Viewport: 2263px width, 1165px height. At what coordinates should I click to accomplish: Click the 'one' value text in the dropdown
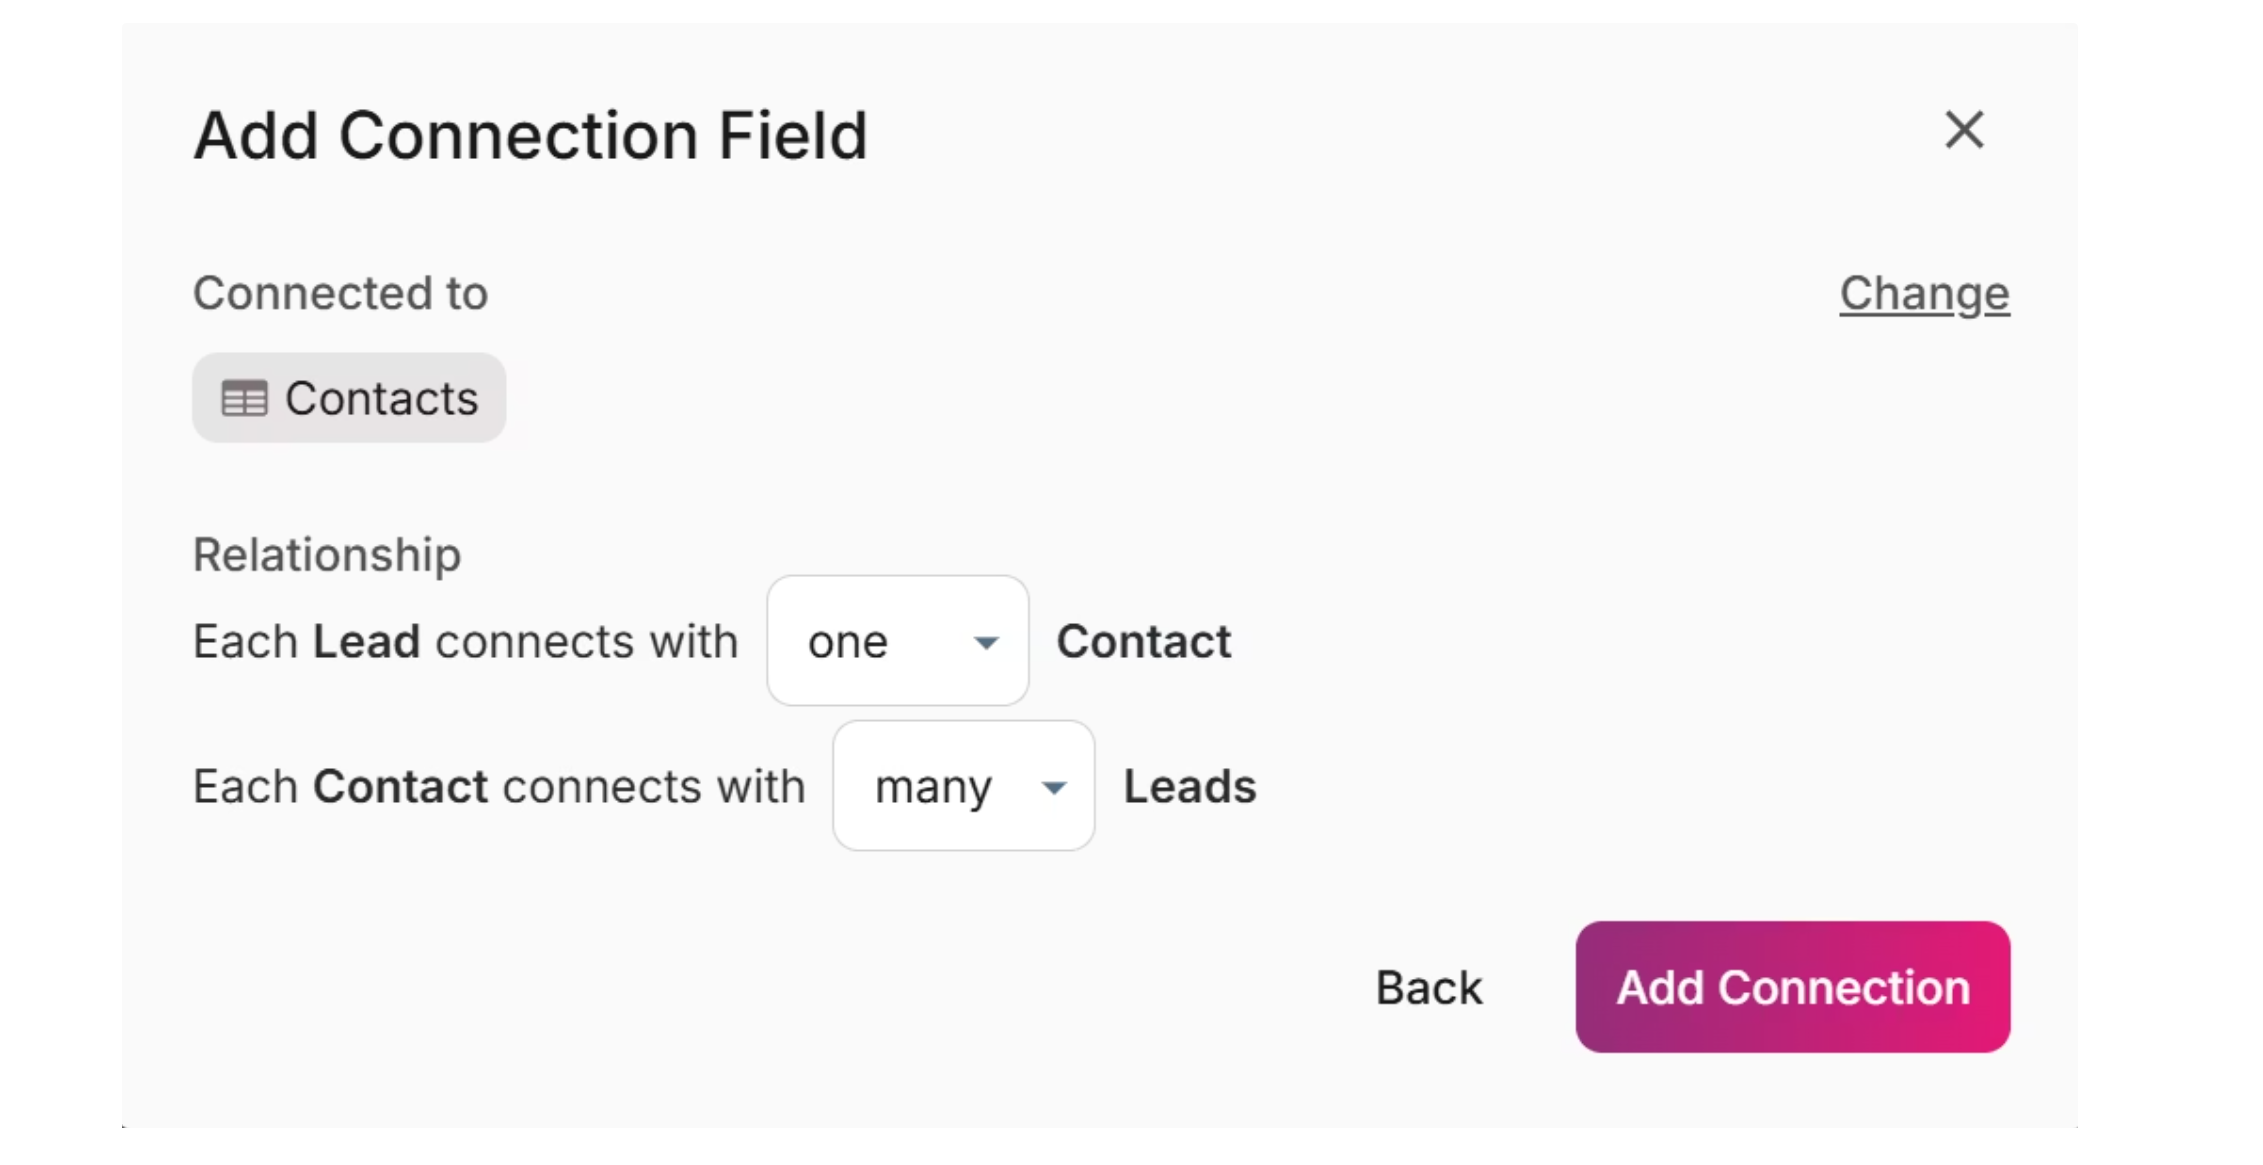tap(848, 642)
